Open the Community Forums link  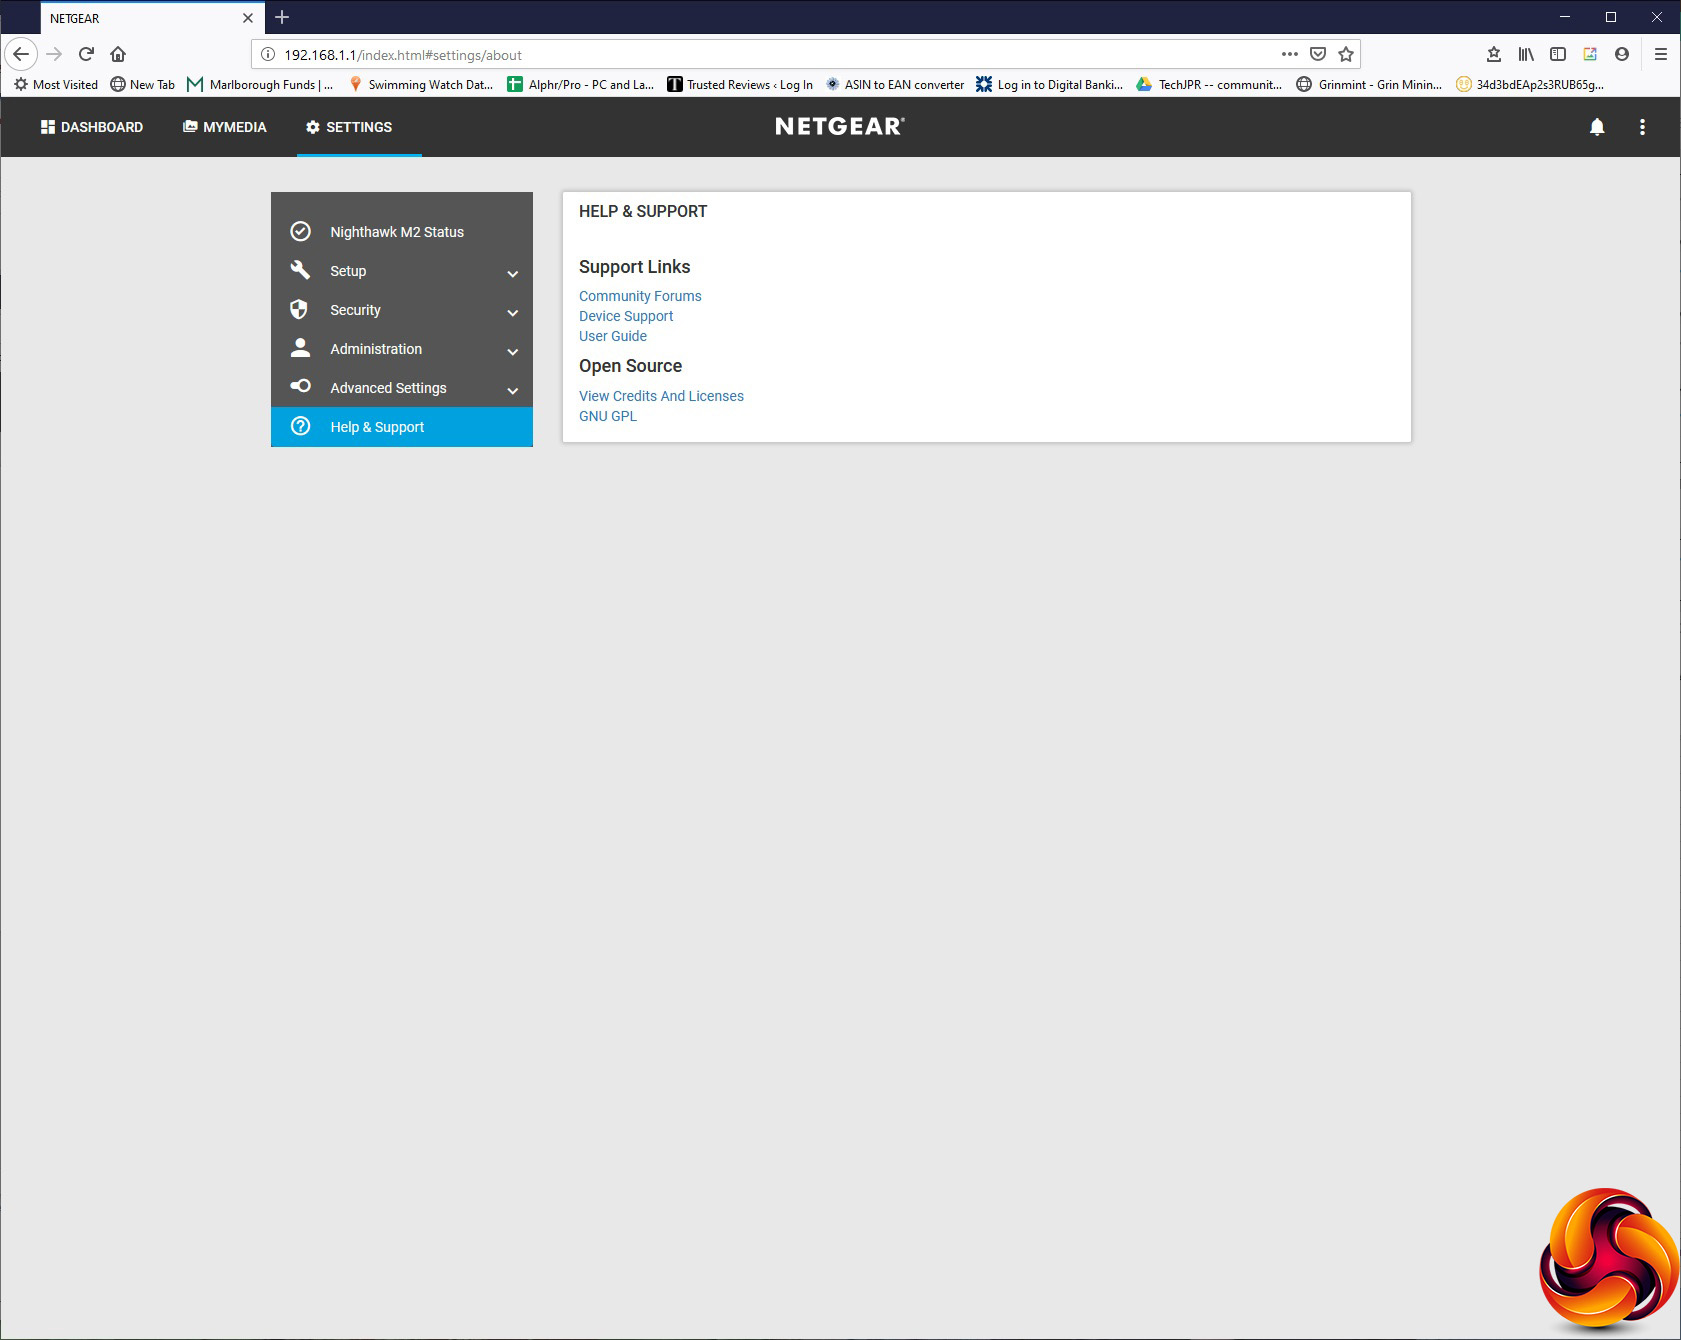(x=640, y=296)
